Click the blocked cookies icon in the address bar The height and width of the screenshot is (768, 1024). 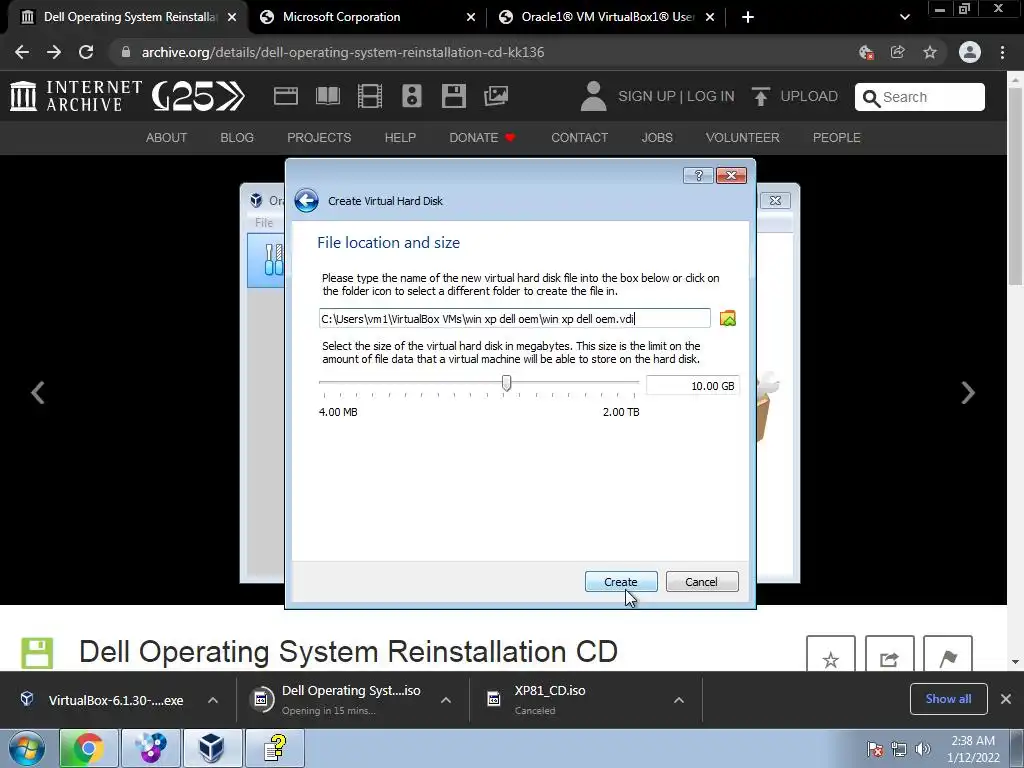tap(866, 52)
